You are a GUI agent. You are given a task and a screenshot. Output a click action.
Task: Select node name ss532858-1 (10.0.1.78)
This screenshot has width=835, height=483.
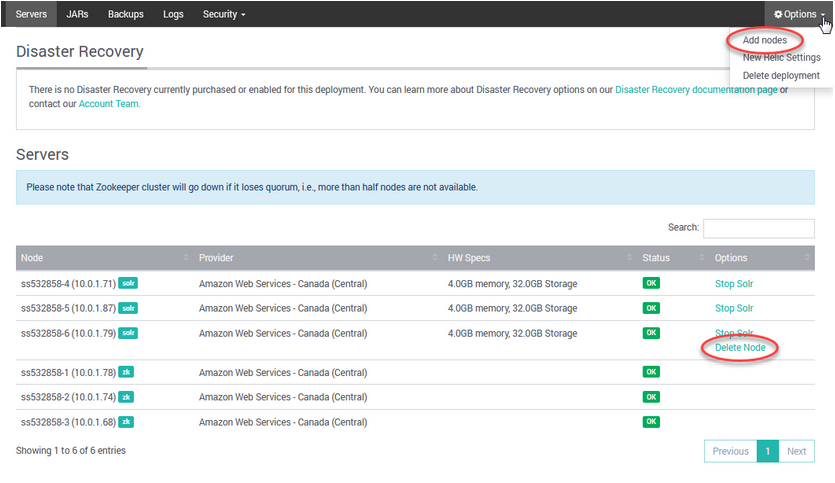click(68, 373)
